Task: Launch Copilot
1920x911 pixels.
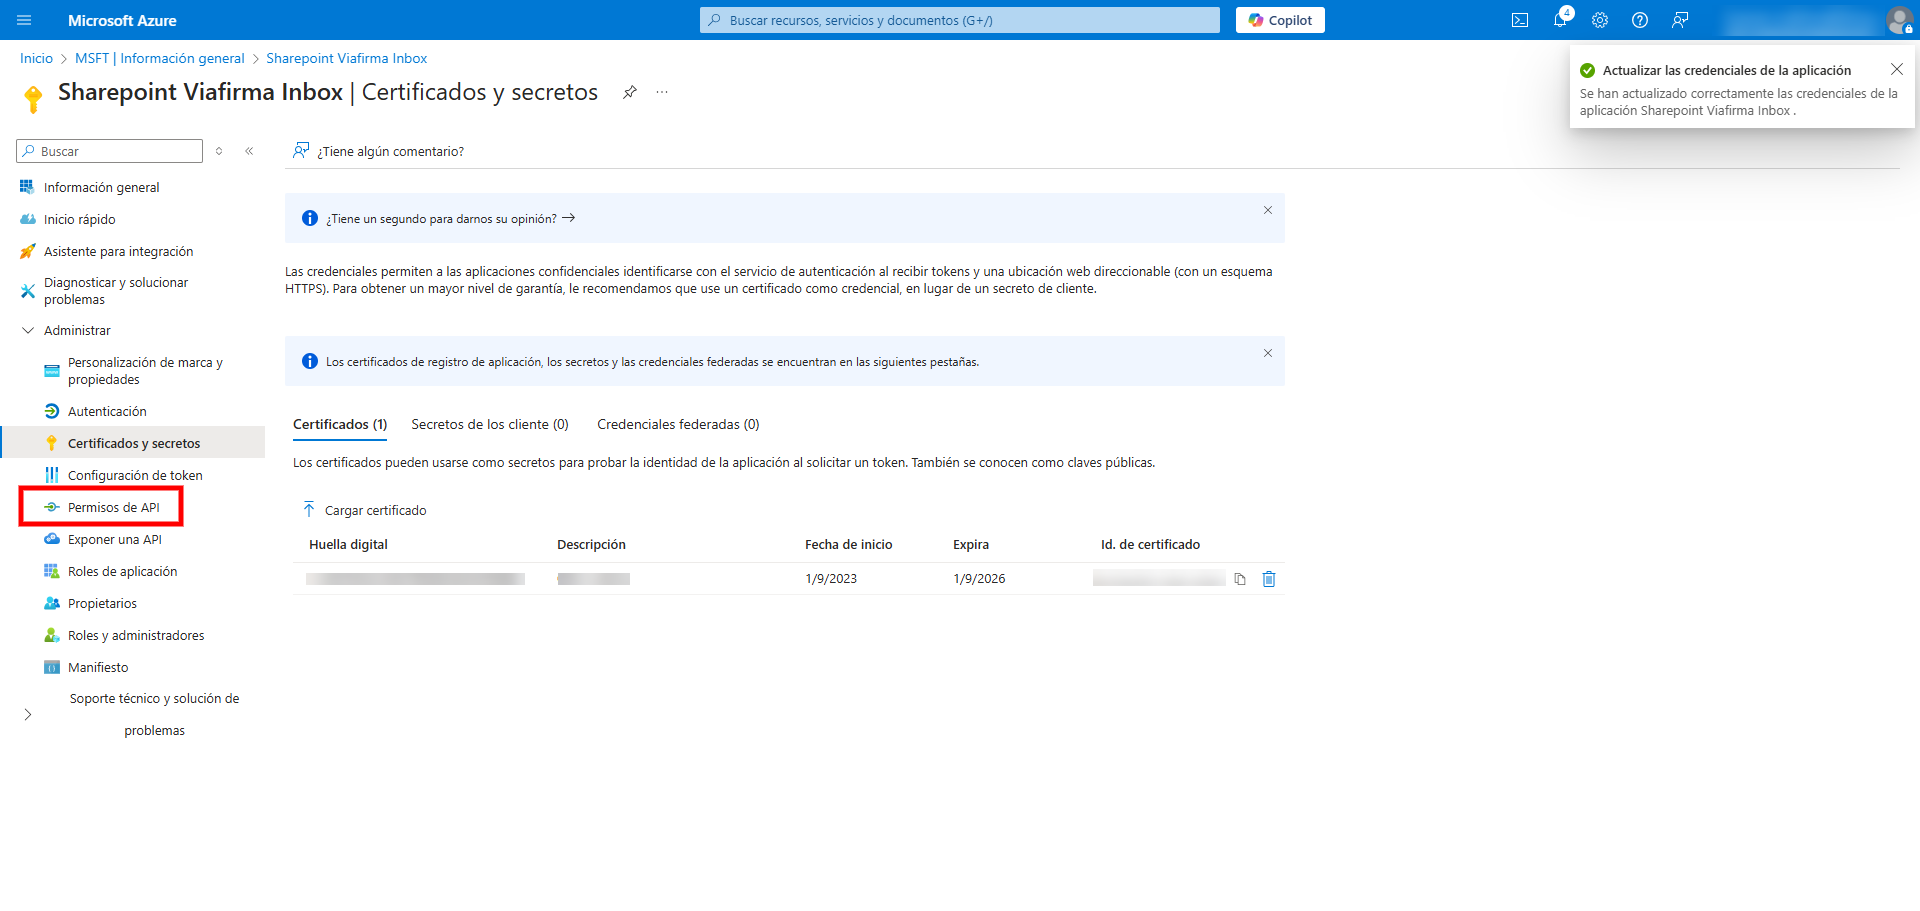Action: click(x=1280, y=20)
